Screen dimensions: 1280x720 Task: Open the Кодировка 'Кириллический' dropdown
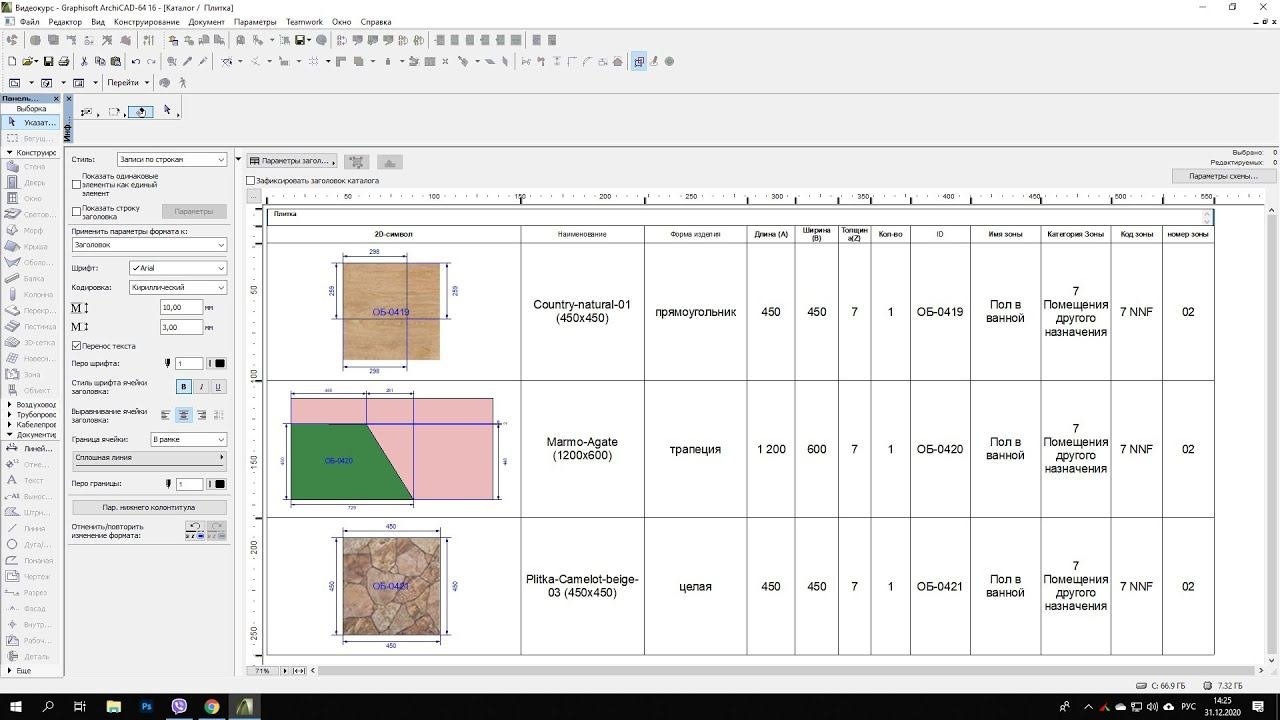[x=178, y=287]
